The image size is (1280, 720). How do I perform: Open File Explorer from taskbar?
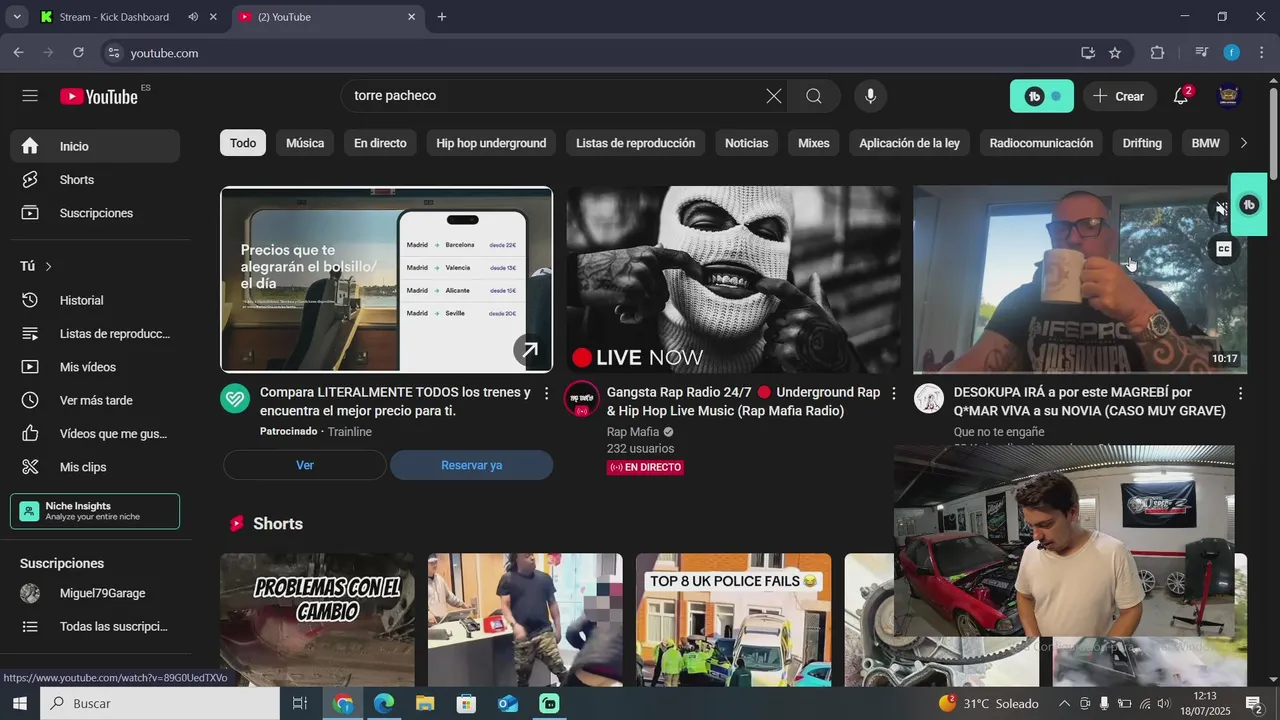[x=425, y=703]
